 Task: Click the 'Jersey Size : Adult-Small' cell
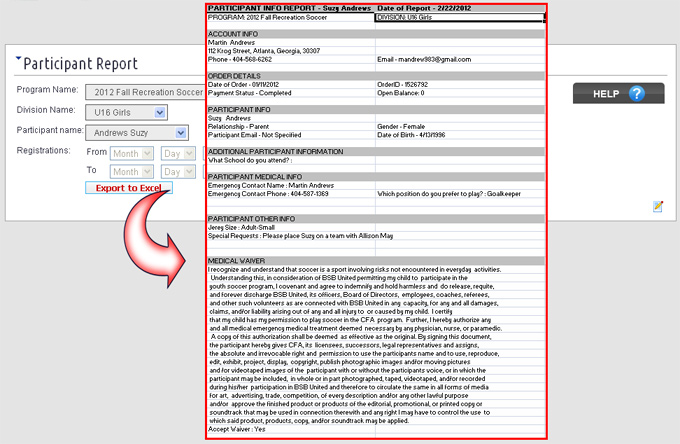291,227
